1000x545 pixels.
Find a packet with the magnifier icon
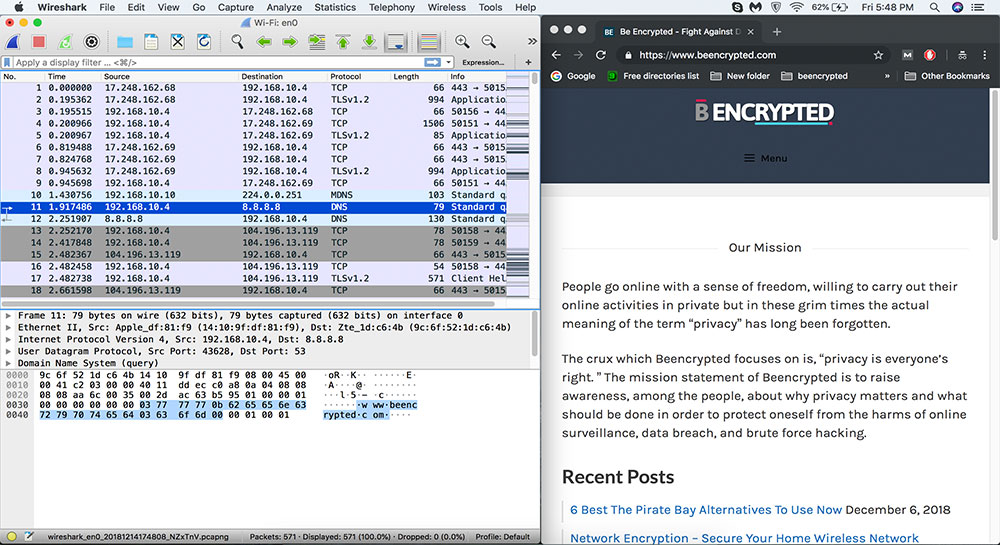click(x=237, y=42)
